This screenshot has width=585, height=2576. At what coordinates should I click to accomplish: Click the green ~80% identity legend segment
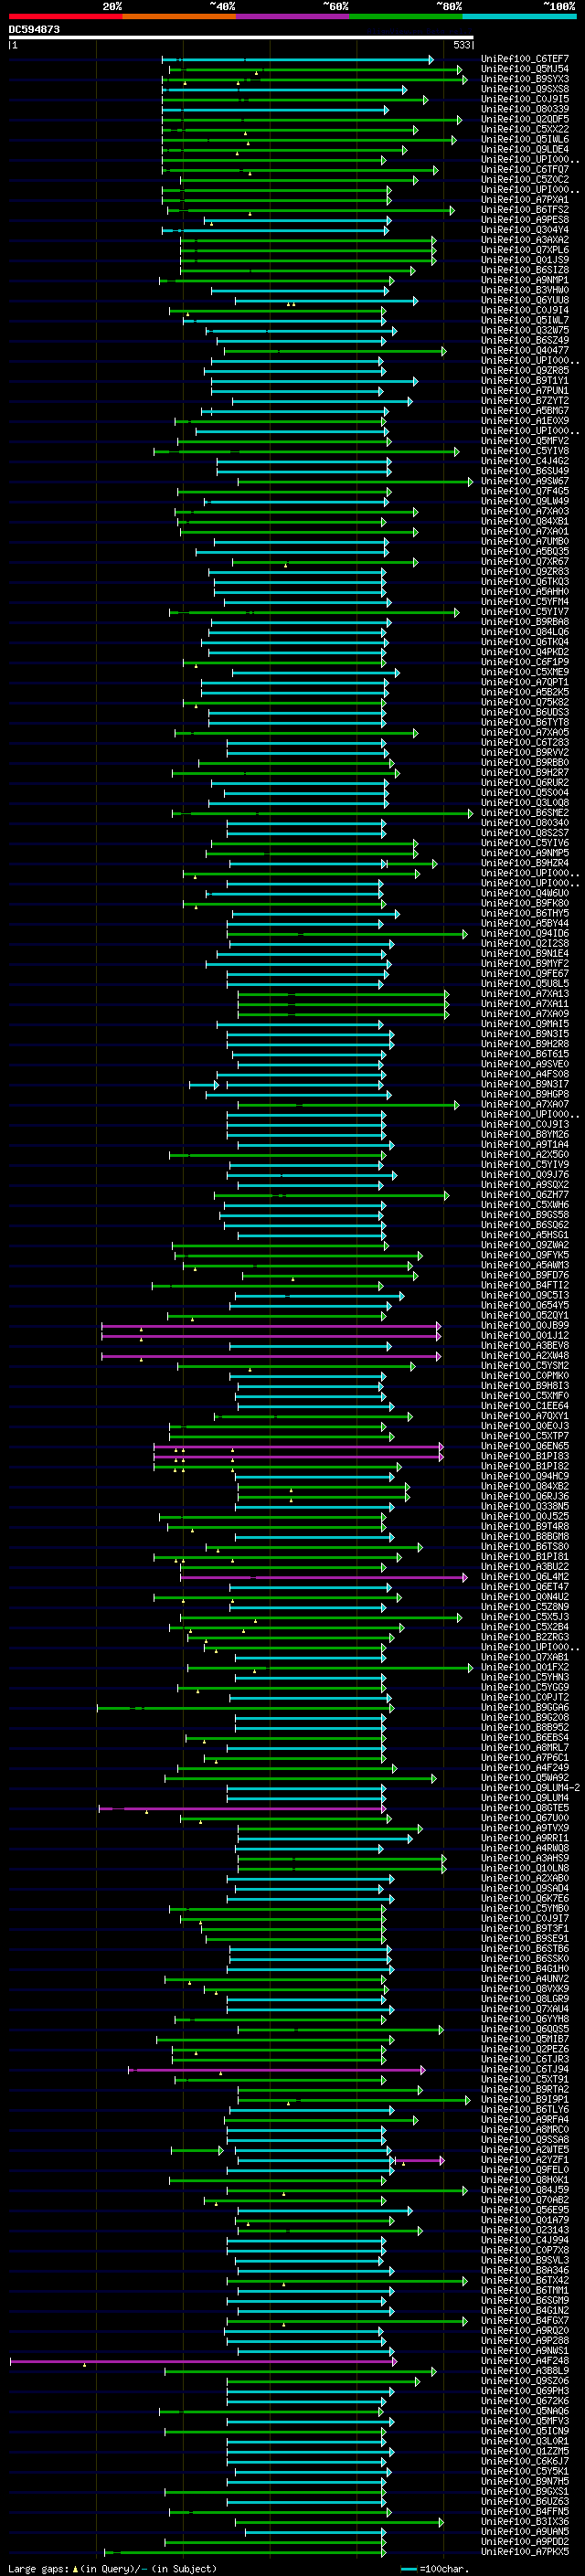point(406,16)
